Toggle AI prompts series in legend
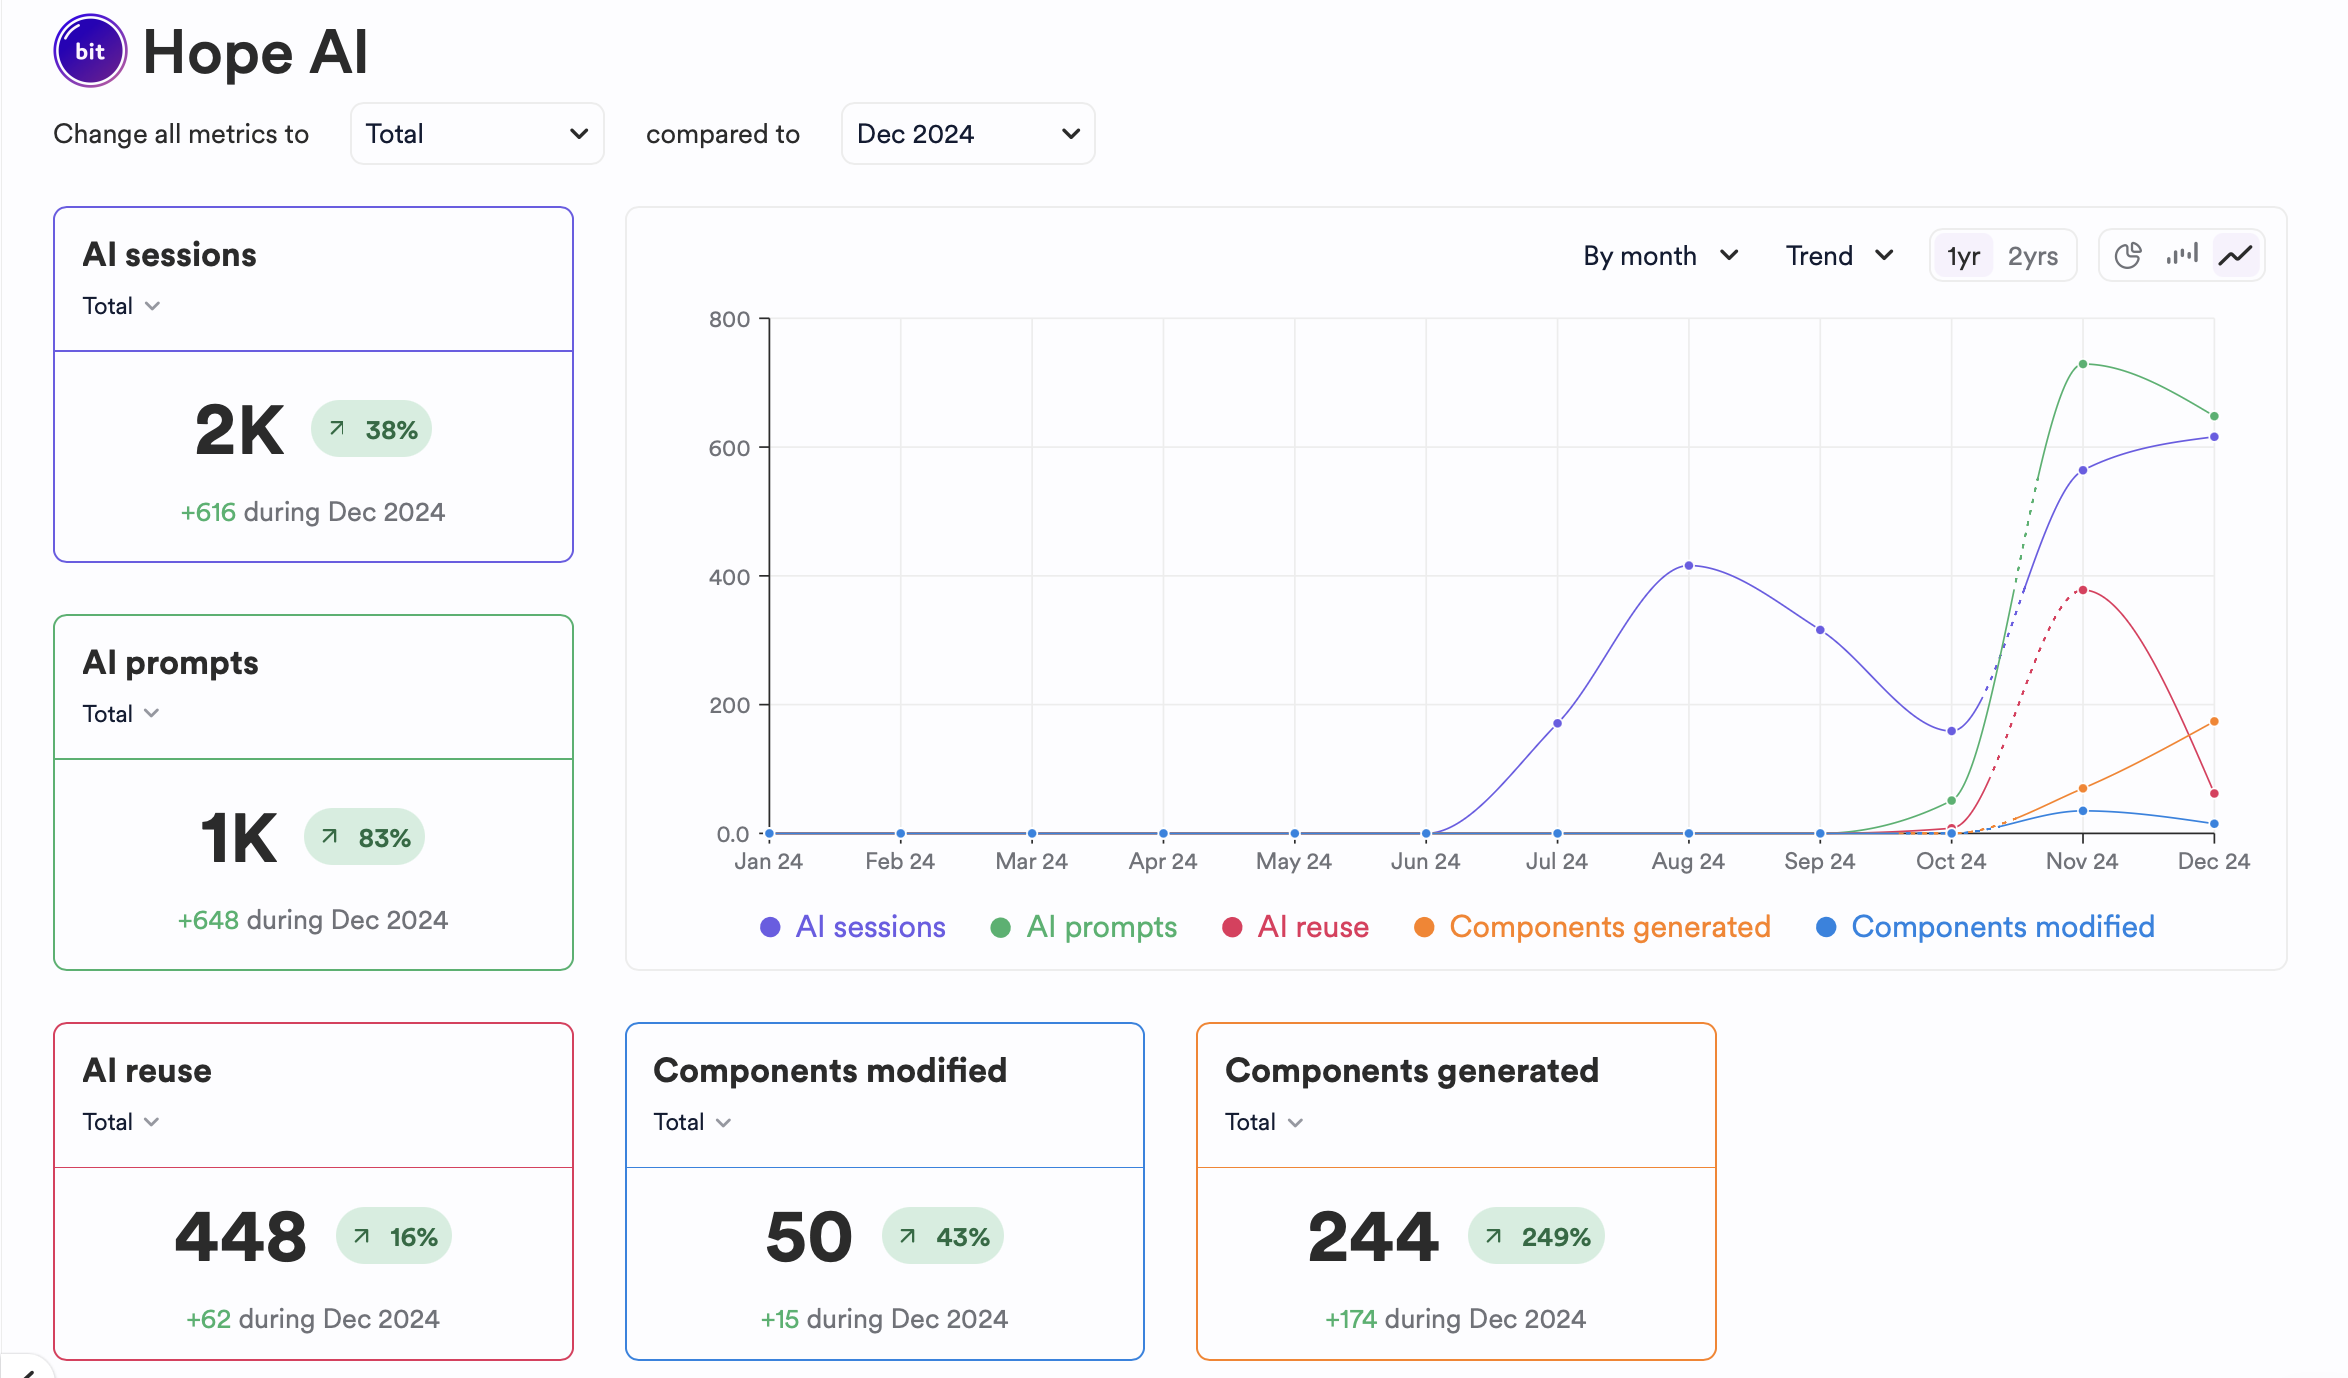Image resolution: width=2348 pixels, height=1378 pixels. coord(1084,927)
